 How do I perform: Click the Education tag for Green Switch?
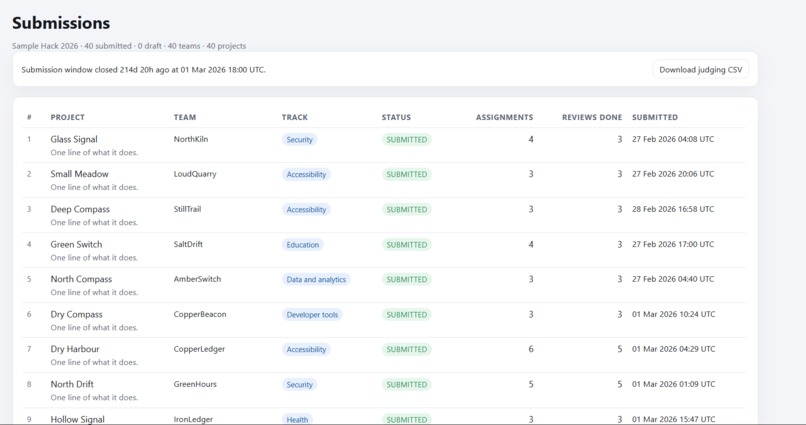[303, 245]
